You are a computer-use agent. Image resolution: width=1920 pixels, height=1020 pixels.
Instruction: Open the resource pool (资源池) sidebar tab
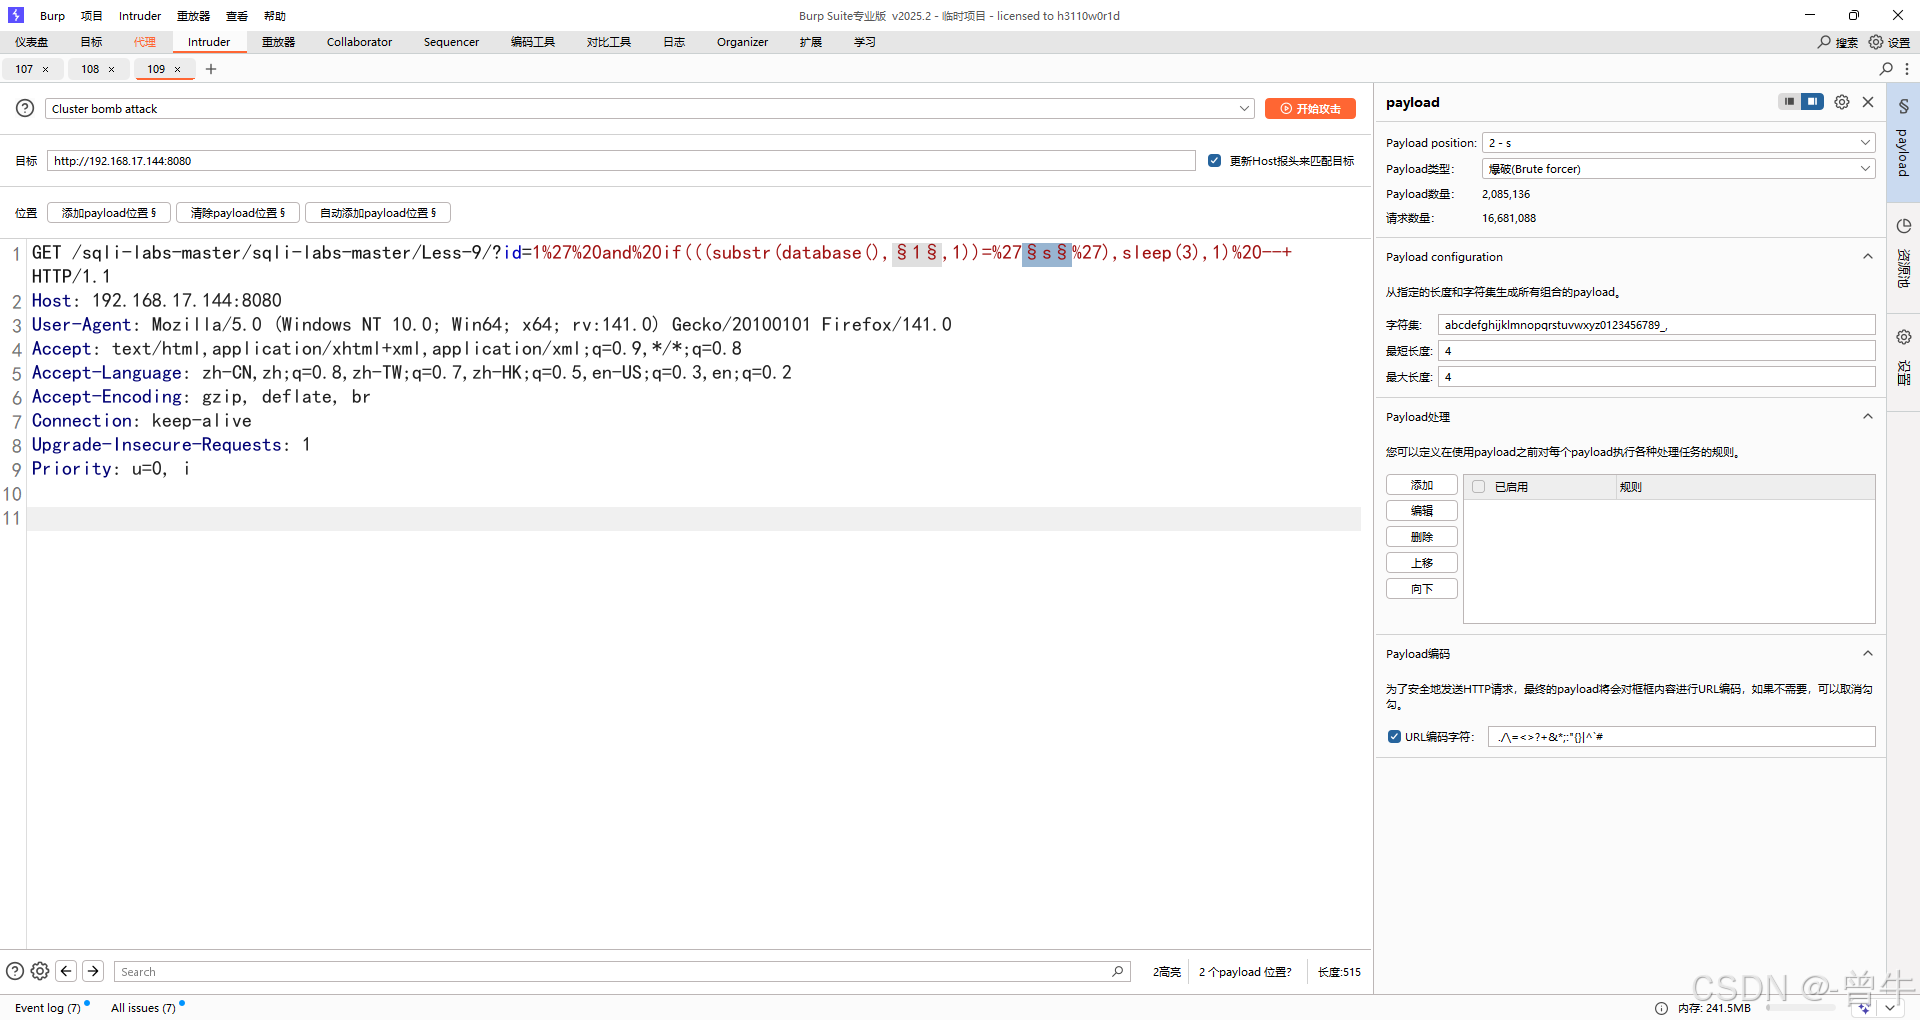coord(1903,256)
